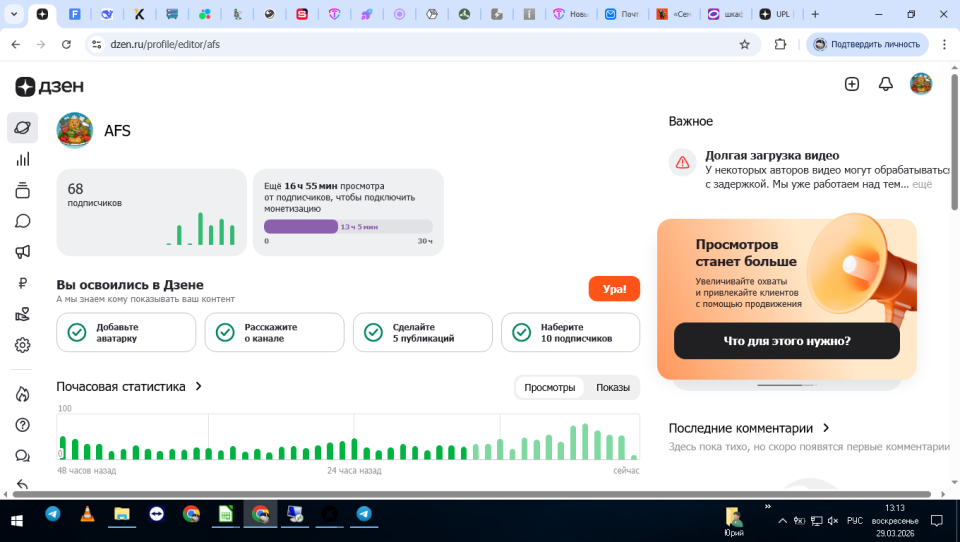Screen dimensions: 960x542
Task: Switch to the шкаф browser tab
Action: tap(726, 14)
